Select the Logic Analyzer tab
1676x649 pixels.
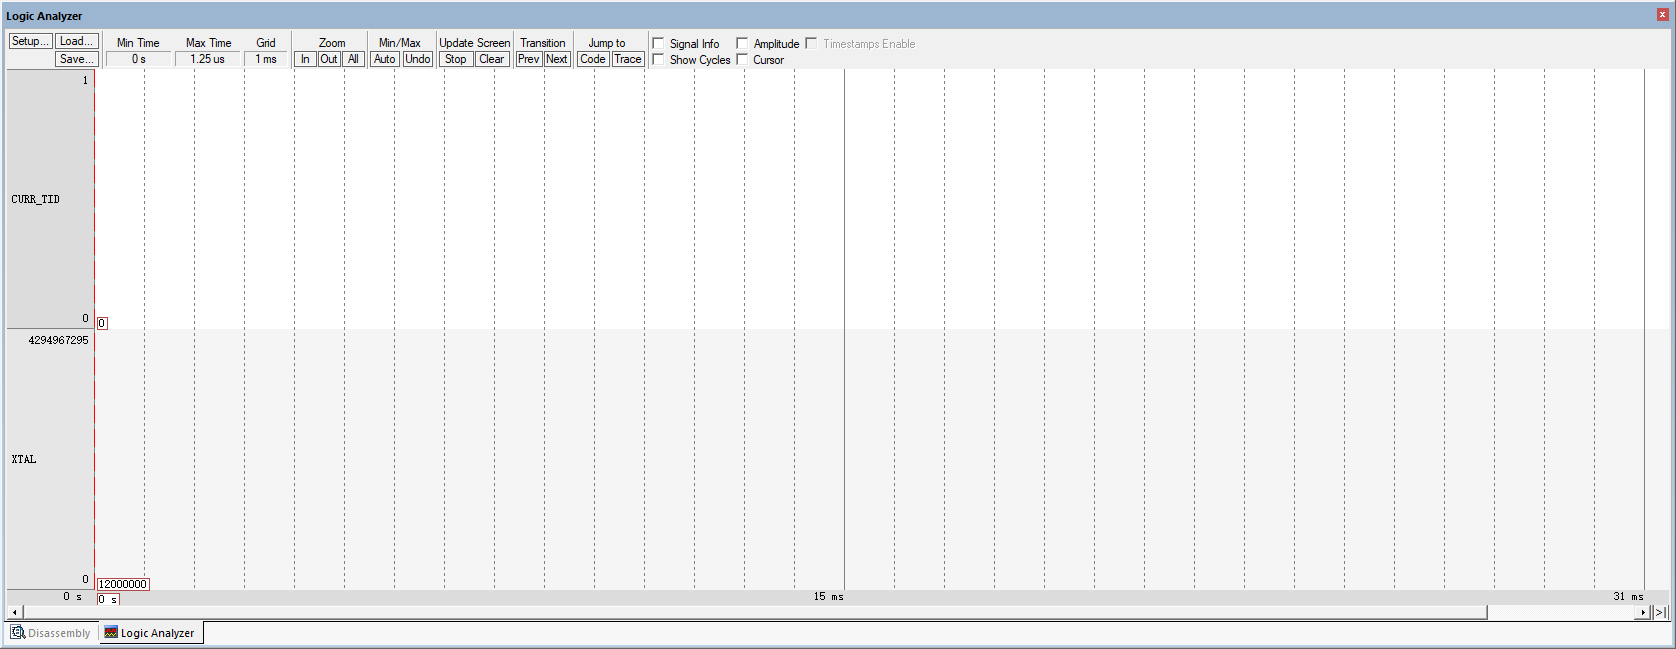[150, 633]
